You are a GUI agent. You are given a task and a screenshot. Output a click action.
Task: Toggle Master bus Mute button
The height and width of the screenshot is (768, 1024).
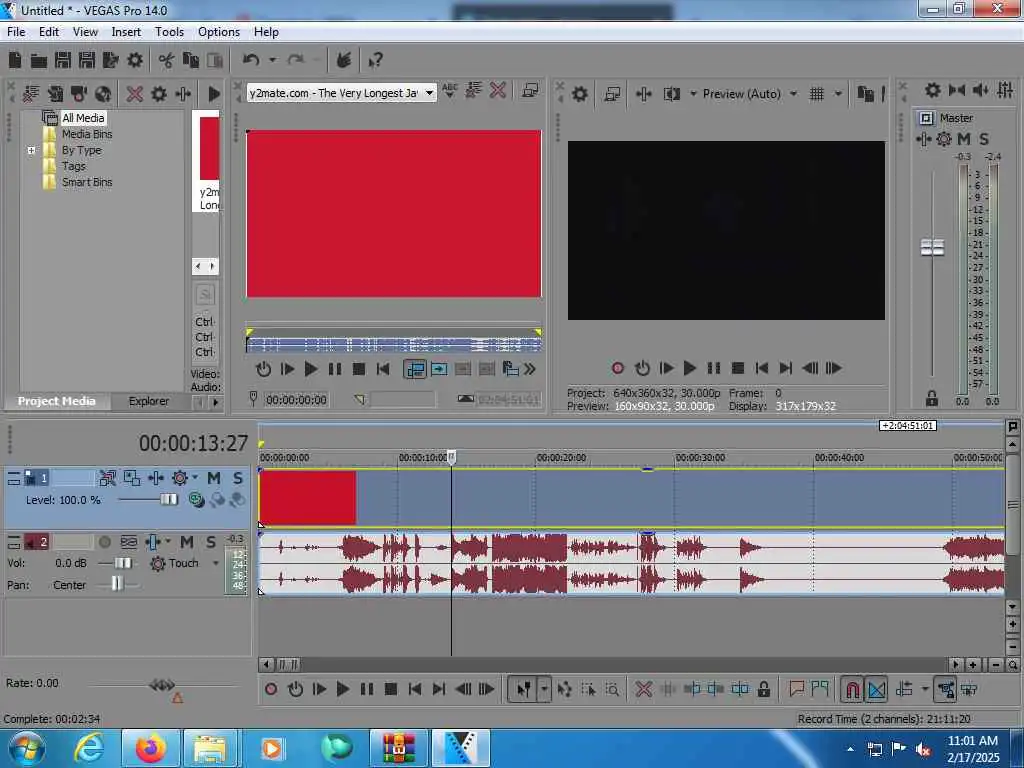pyautogui.click(x=964, y=139)
